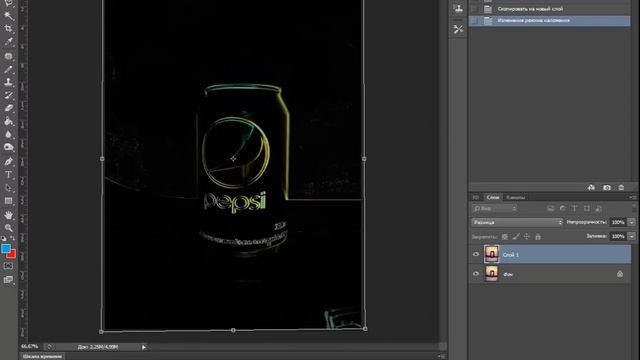Filter layers by type layers
640x360 pixels.
574,209
